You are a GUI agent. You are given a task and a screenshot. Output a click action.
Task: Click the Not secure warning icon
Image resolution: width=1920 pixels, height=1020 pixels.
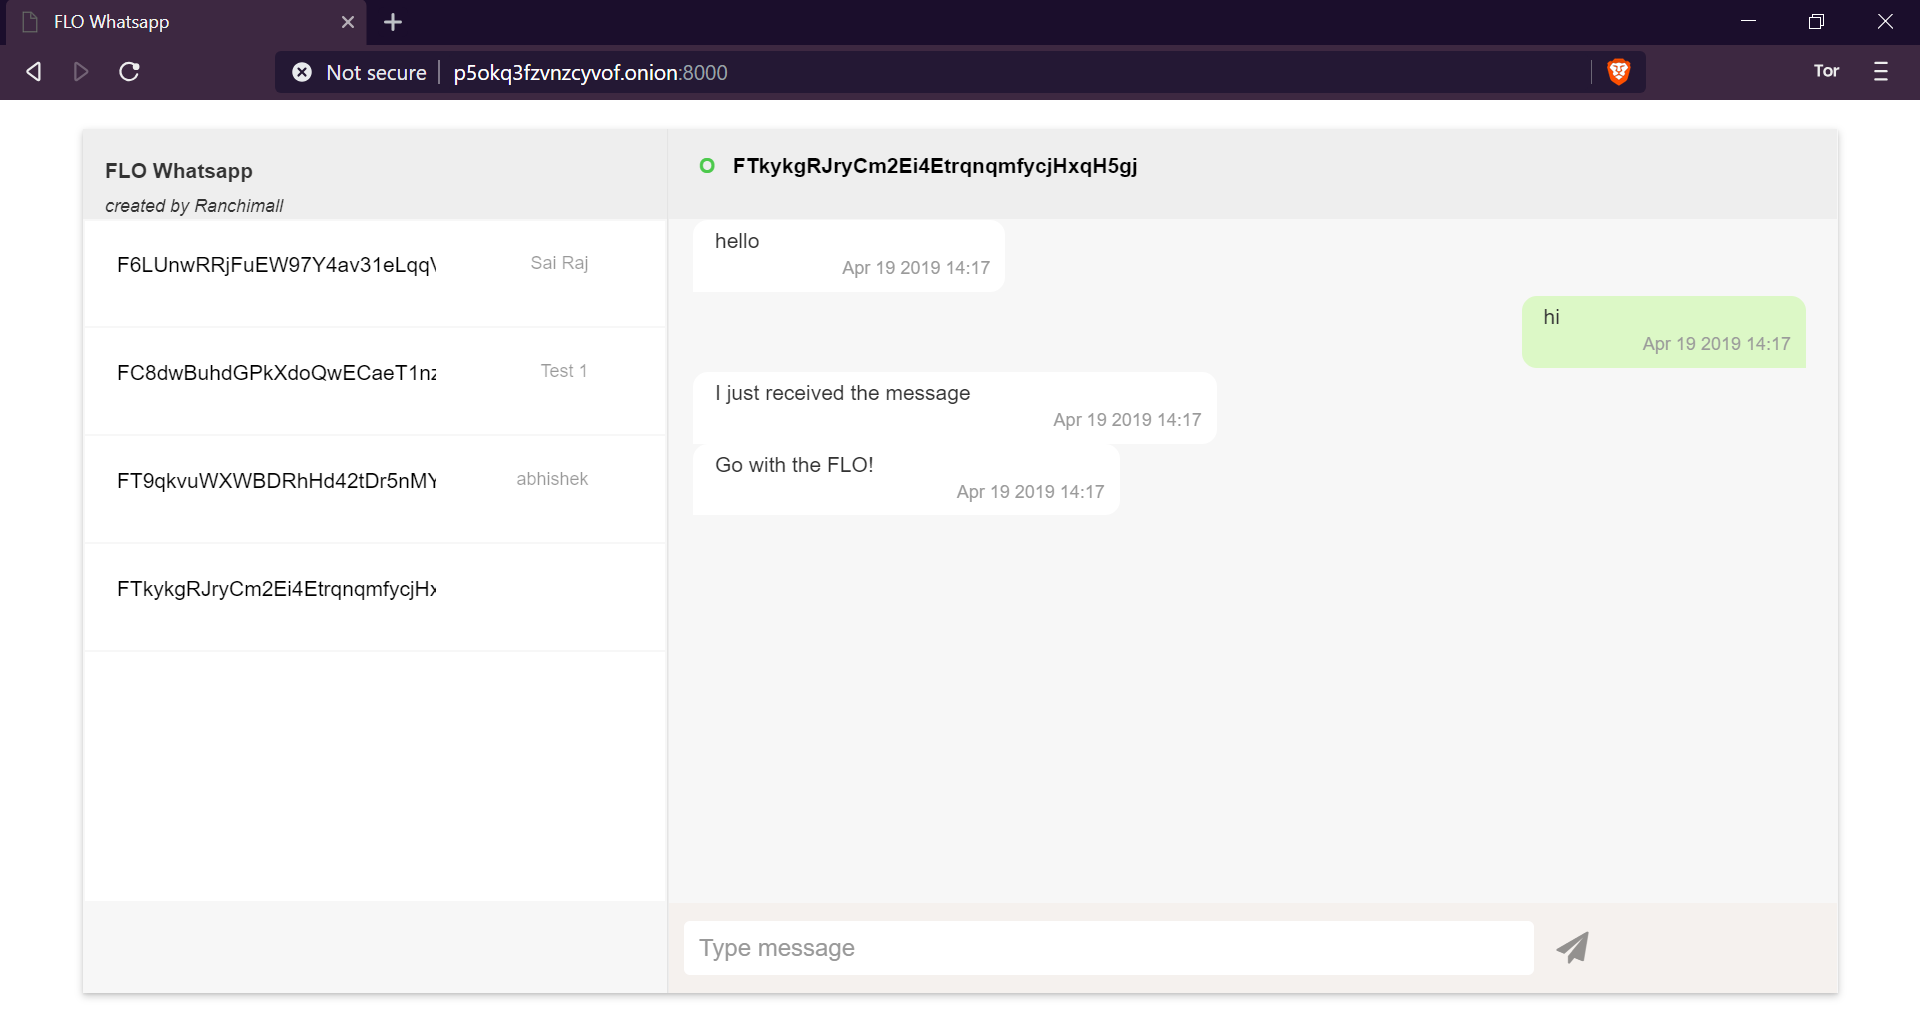coord(302,71)
